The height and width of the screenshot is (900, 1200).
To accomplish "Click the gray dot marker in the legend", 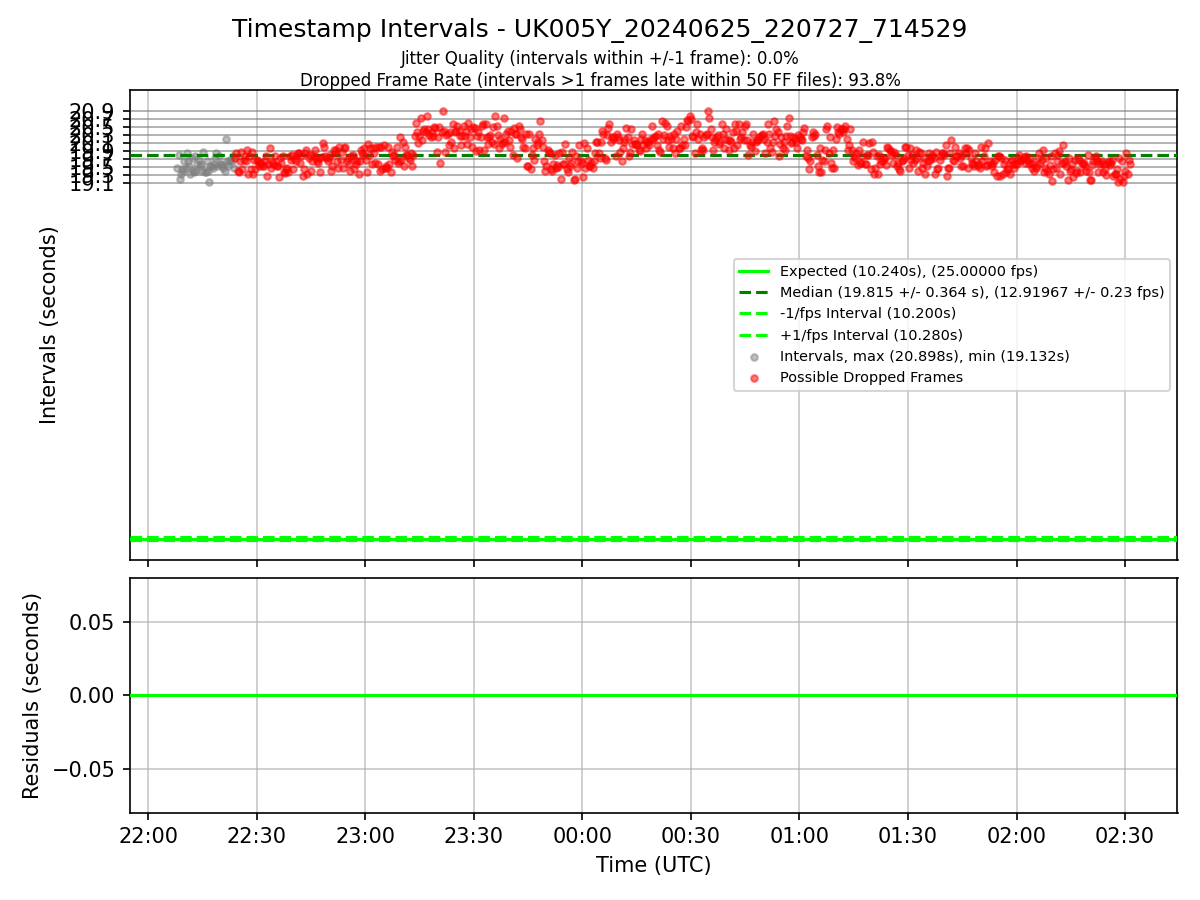I will click(754, 357).
